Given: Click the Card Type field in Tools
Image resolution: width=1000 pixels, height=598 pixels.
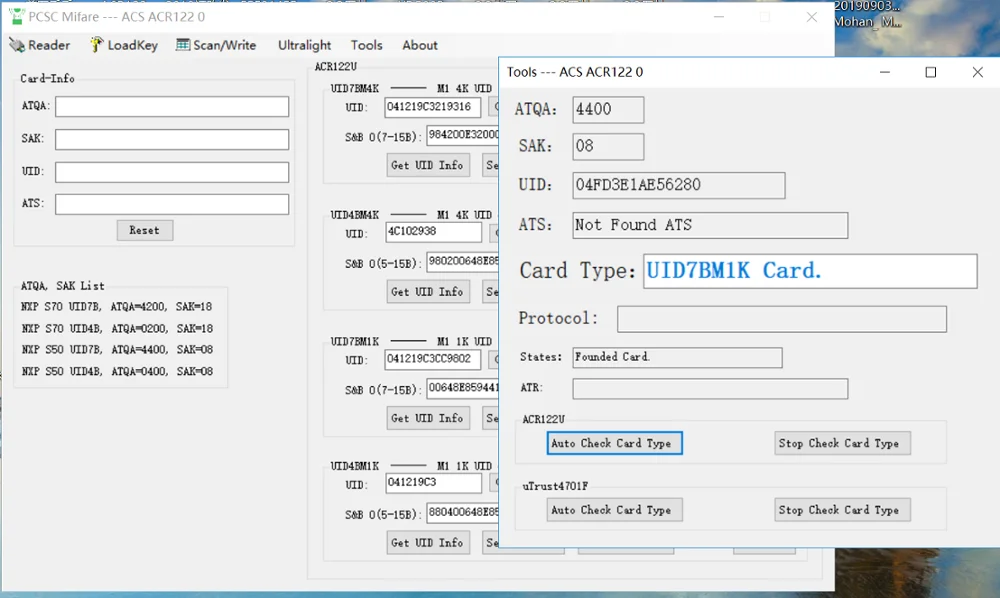Looking at the screenshot, I should 810,271.
